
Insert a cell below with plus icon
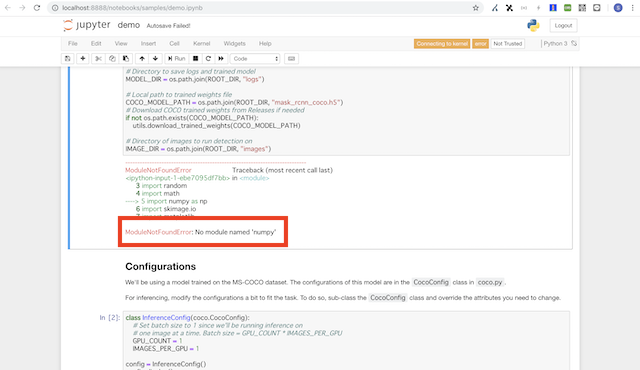pyautogui.click(x=83, y=59)
